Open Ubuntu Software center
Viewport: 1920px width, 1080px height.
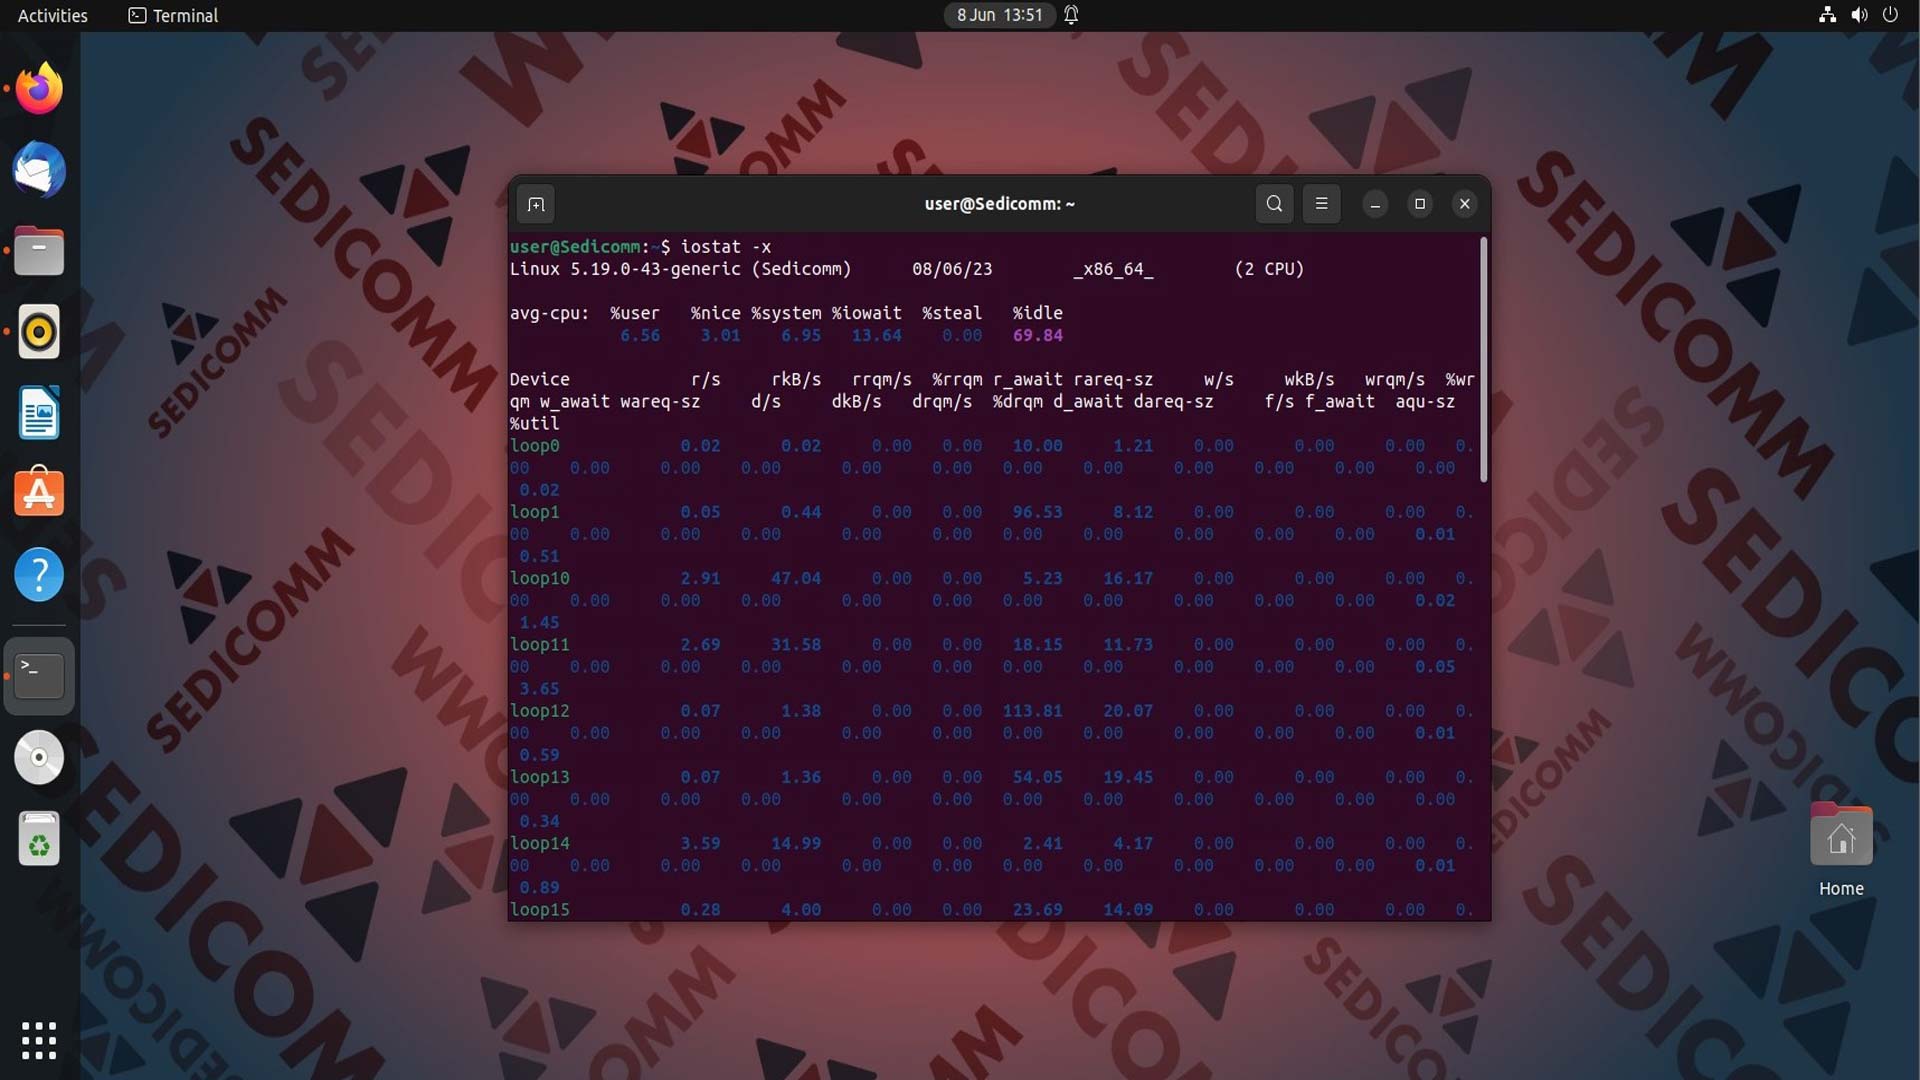pos(39,494)
